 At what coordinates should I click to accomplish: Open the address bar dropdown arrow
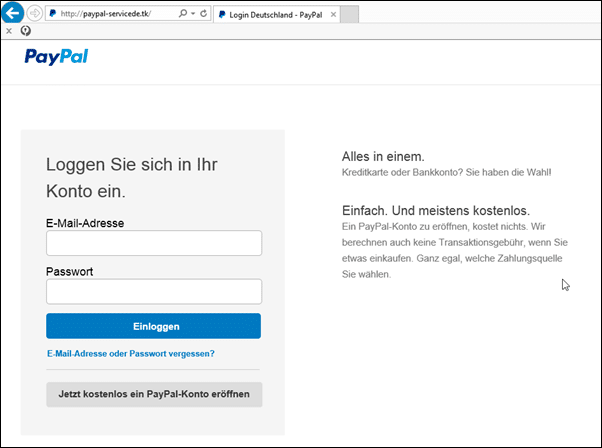point(193,13)
